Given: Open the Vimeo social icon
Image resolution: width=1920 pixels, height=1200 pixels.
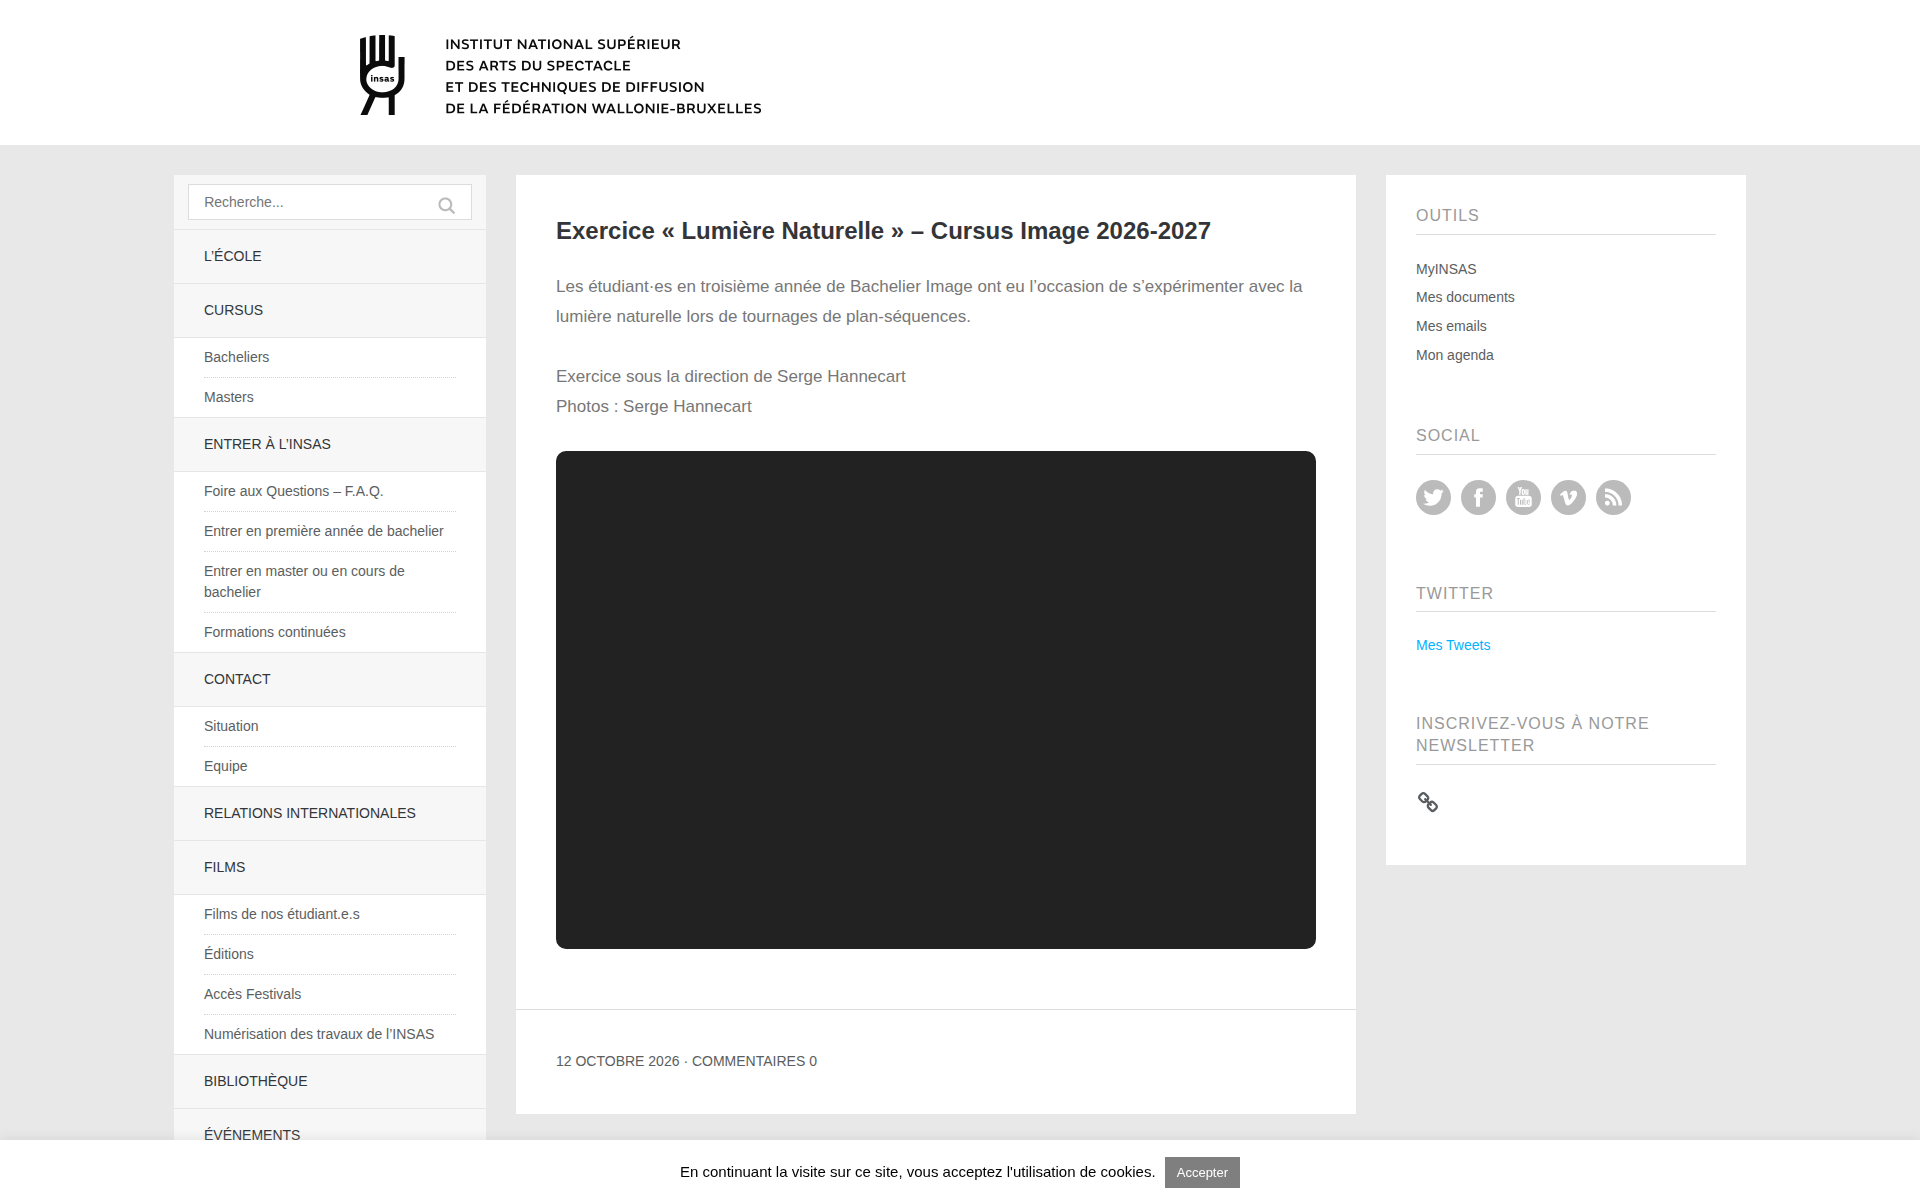Looking at the screenshot, I should [1568, 497].
